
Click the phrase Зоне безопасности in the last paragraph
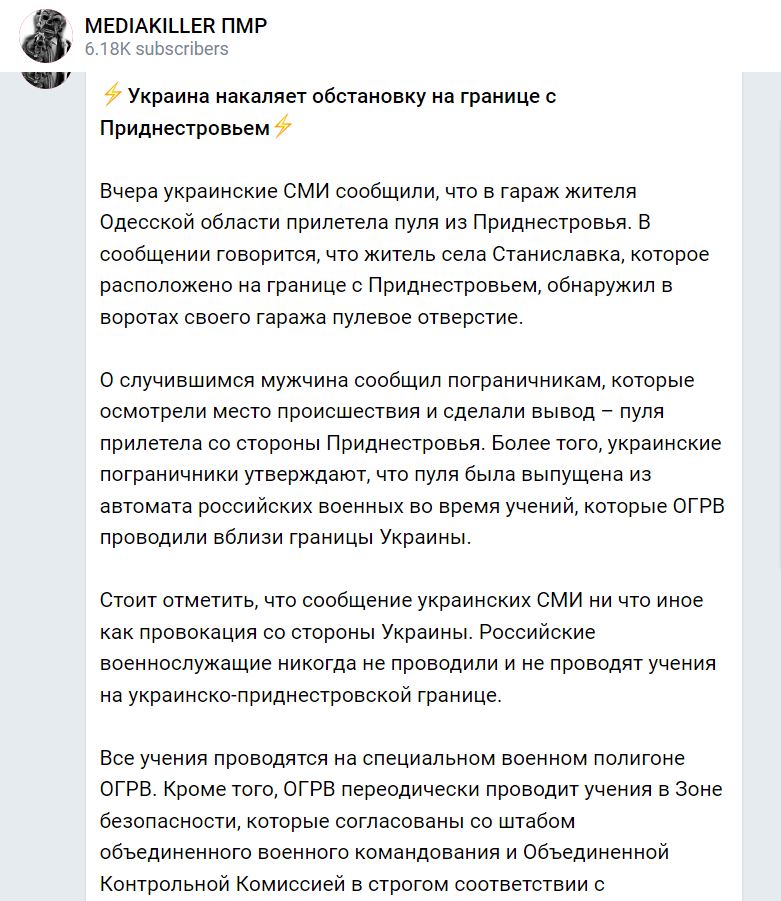pos(411,804)
